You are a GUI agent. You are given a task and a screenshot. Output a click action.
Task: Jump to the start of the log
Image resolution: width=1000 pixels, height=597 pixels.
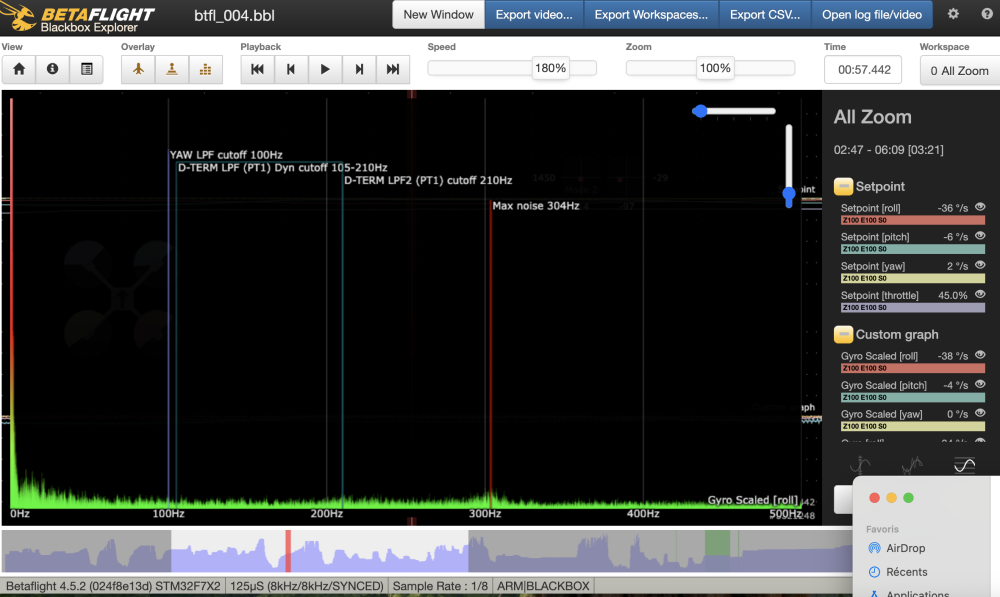coord(257,69)
